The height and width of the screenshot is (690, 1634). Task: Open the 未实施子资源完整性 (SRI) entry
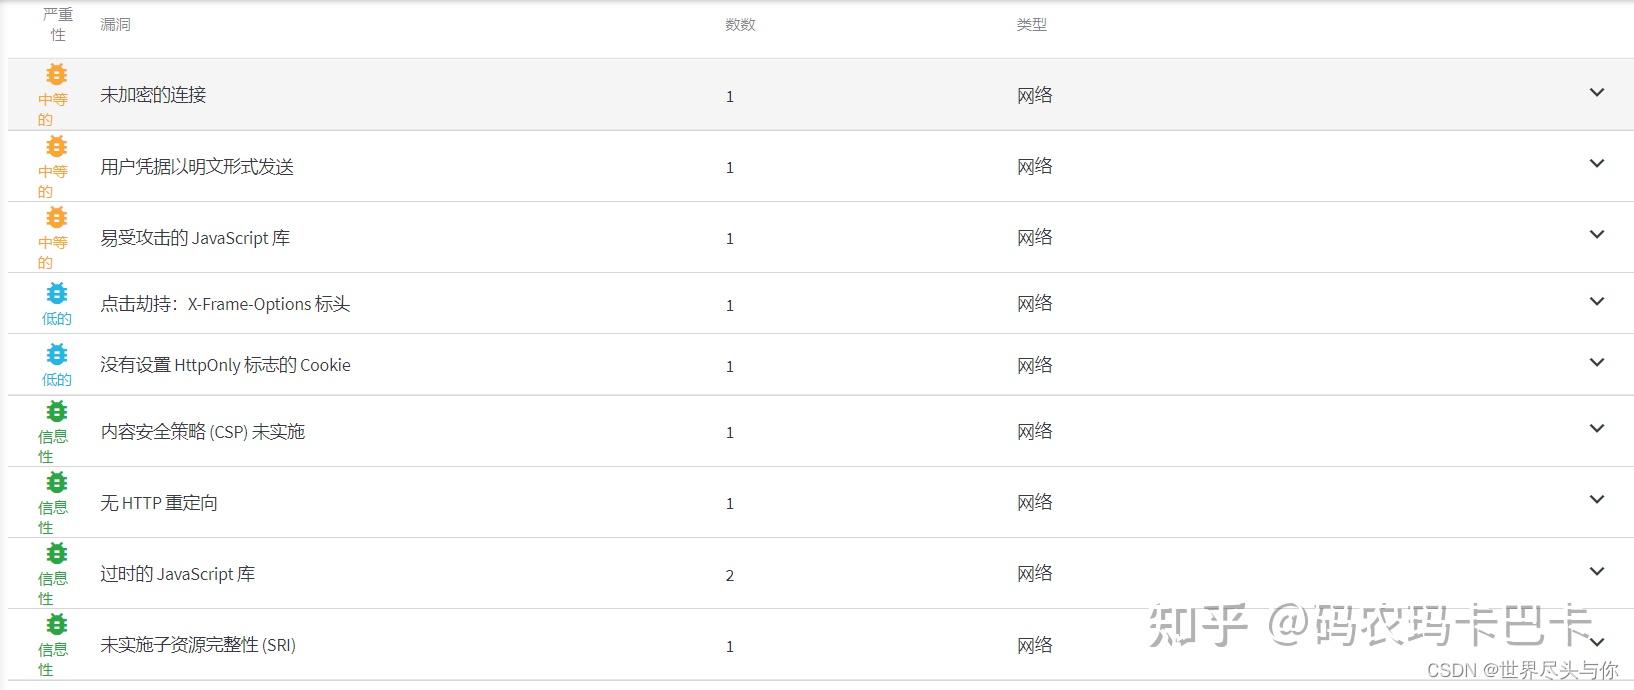tap(198, 645)
